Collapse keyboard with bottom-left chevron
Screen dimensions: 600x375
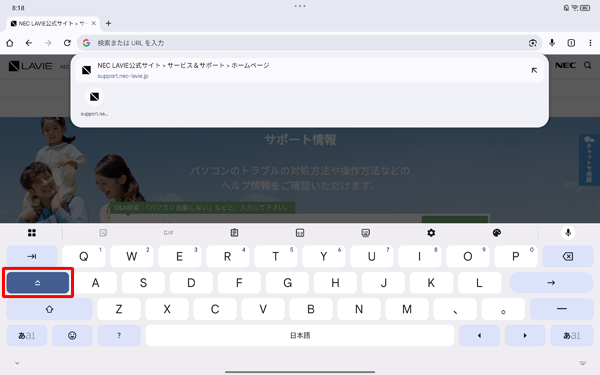(x=17, y=363)
